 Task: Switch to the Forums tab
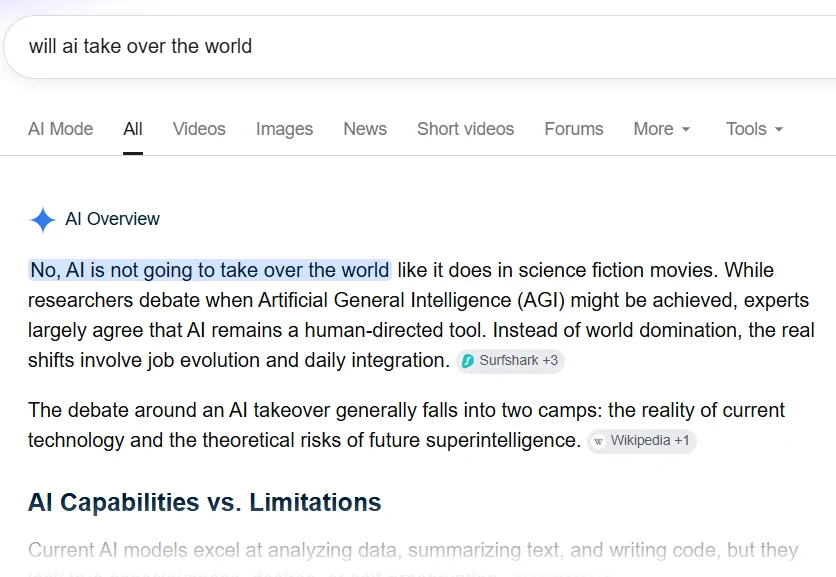(574, 129)
